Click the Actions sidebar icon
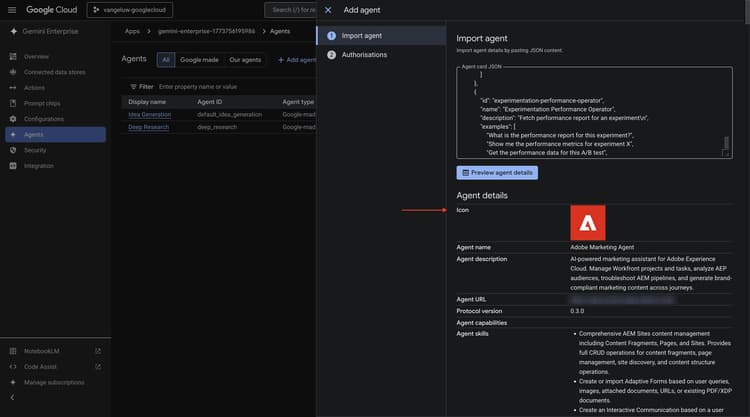Image resolution: width=750 pixels, height=417 pixels. (13, 88)
